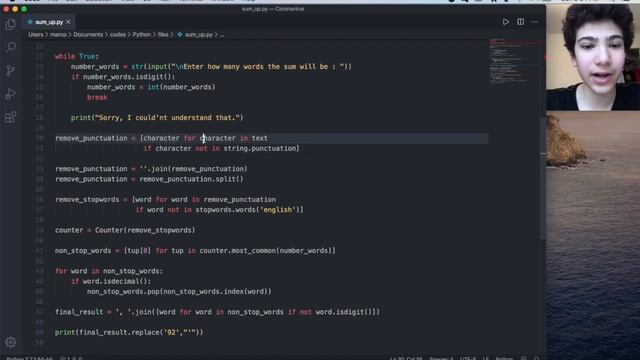
Task: Click the 'print(final_result.replace' line
Action: 129,332
